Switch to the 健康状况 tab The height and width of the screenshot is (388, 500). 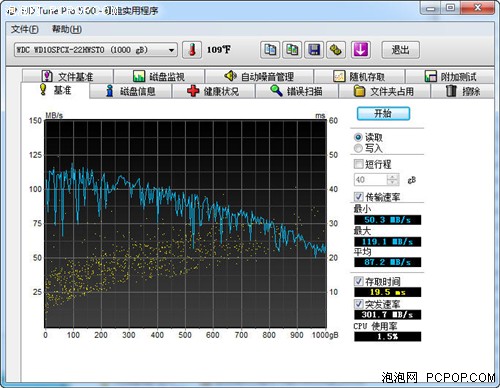point(213,91)
